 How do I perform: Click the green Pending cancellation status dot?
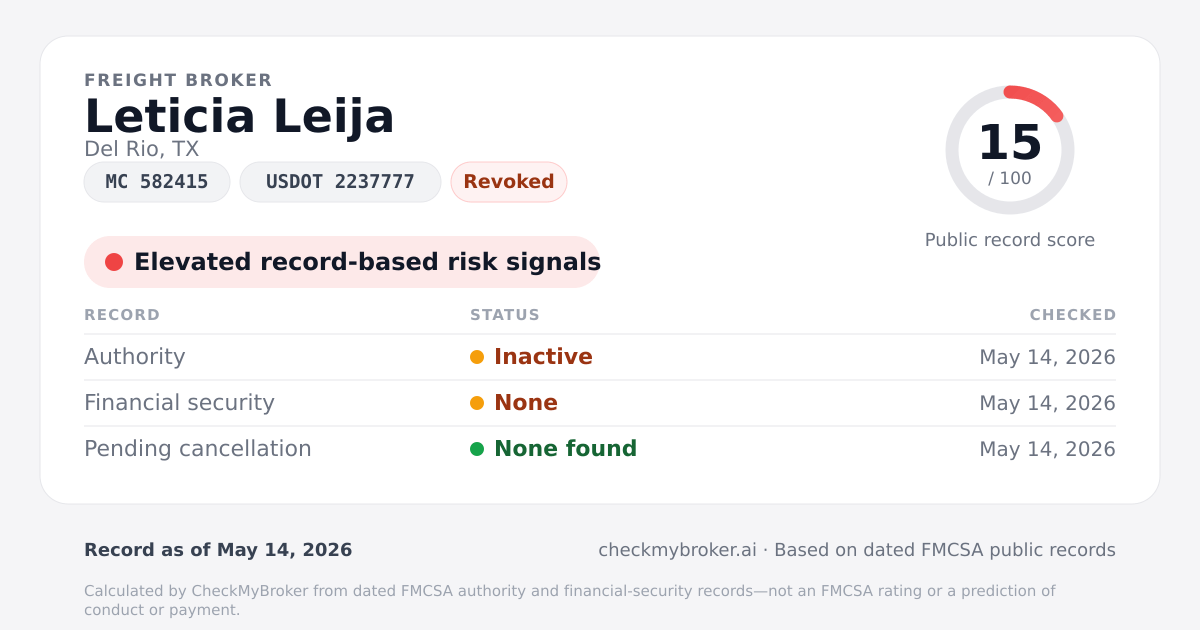pos(477,449)
